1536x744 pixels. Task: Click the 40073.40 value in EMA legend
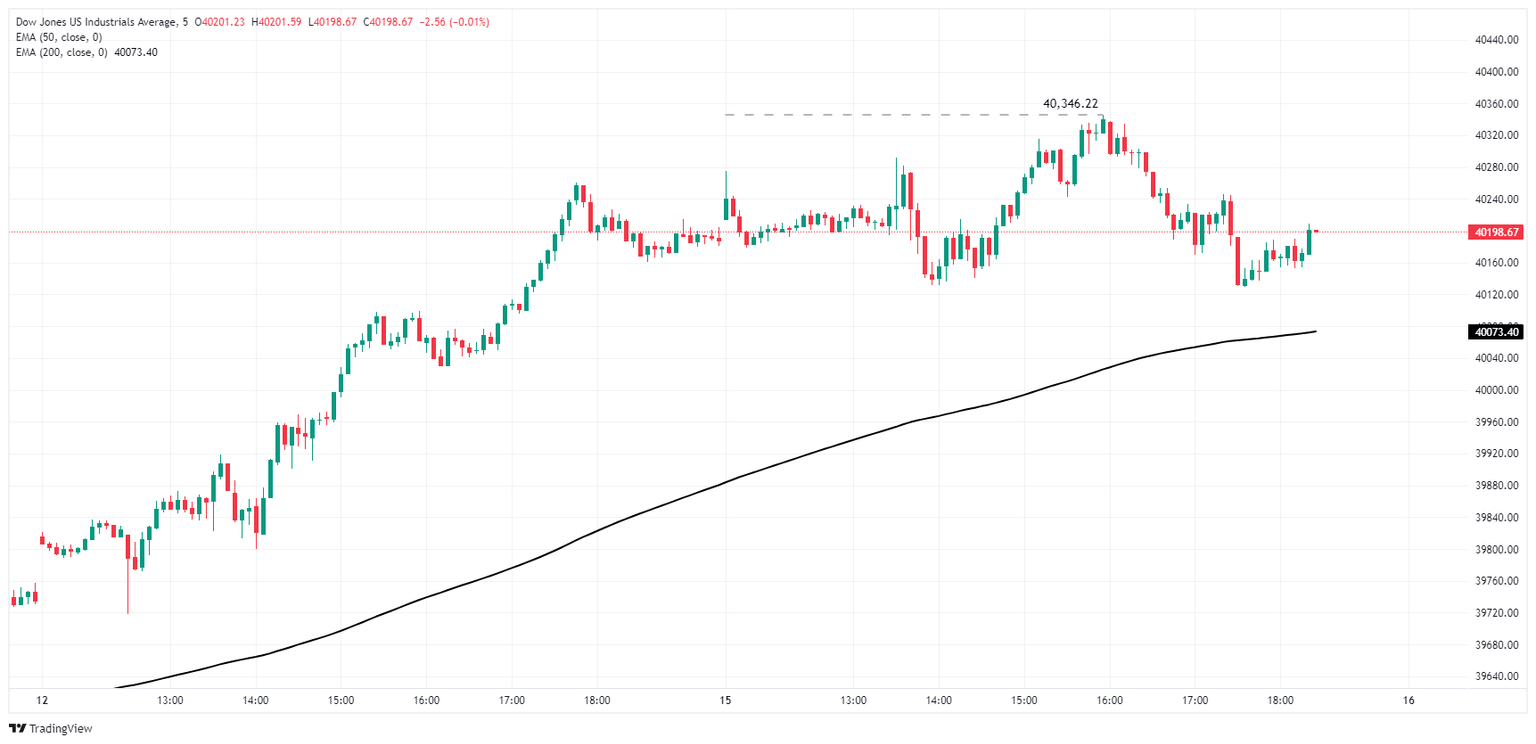135,52
